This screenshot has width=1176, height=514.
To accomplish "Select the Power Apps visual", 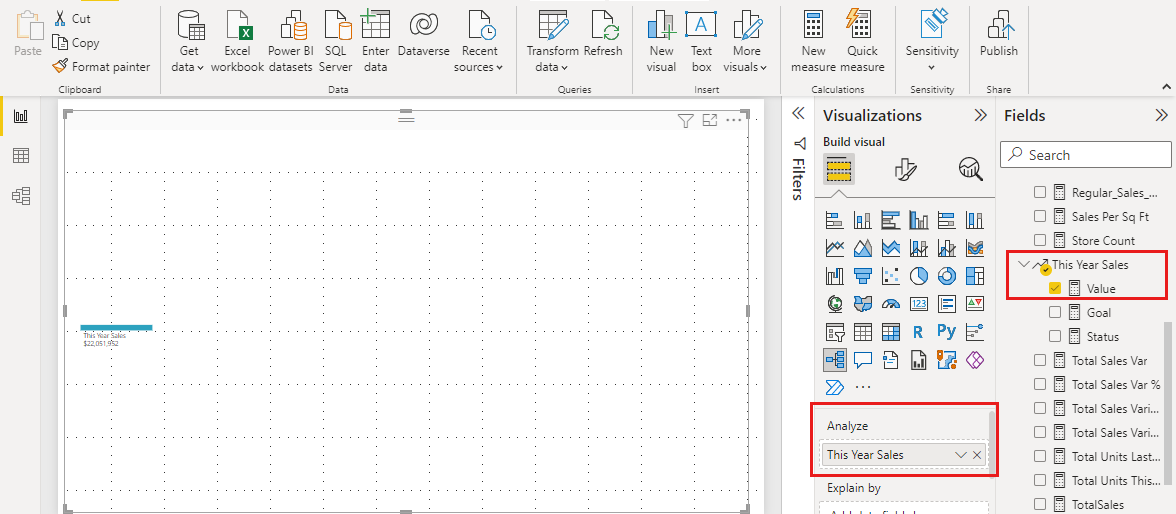I will click(x=975, y=360).
